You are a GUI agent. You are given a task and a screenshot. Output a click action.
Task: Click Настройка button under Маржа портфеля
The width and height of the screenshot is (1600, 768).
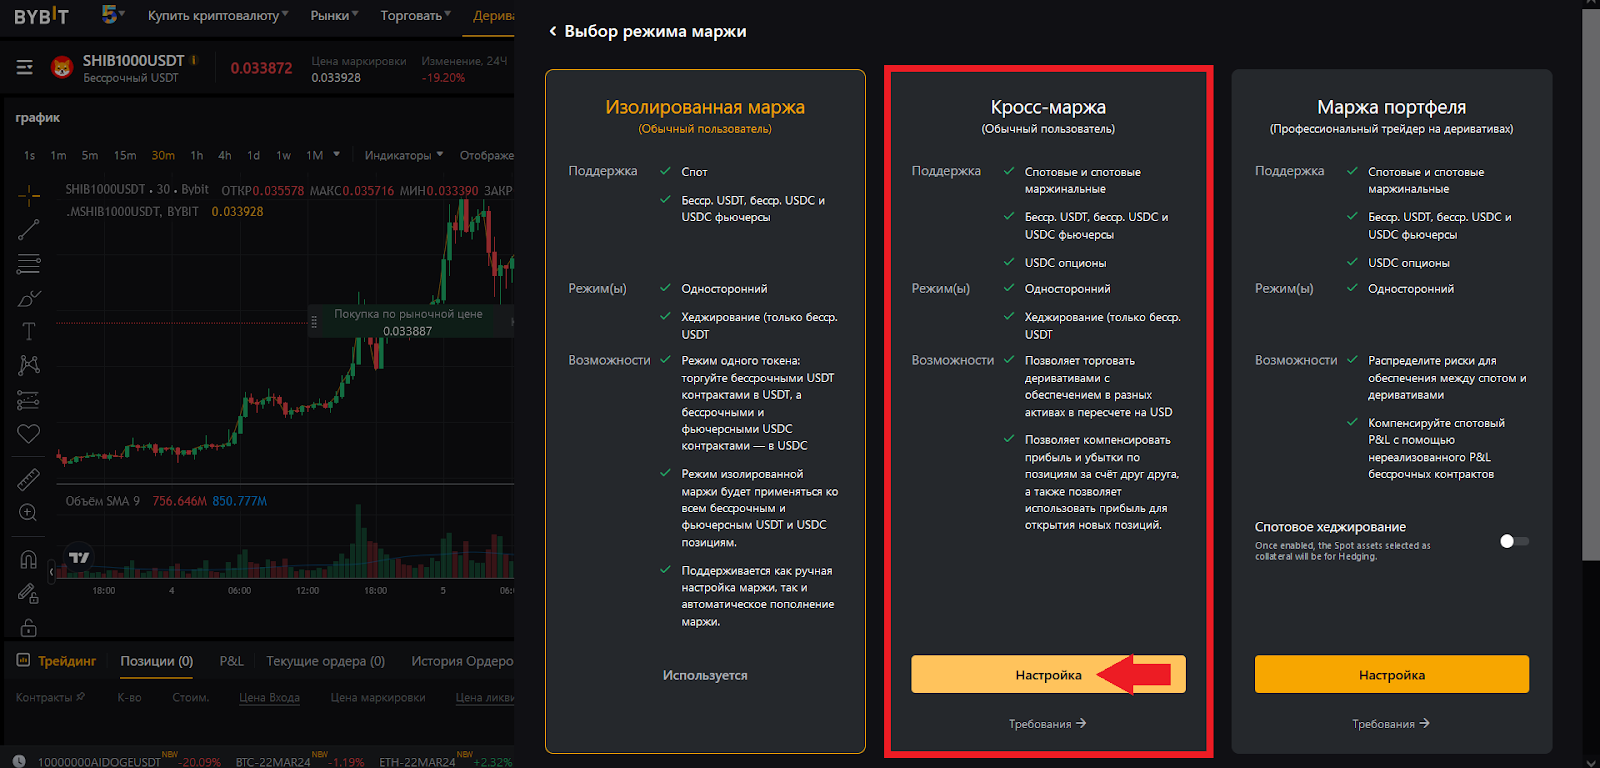click(1392, 674)
